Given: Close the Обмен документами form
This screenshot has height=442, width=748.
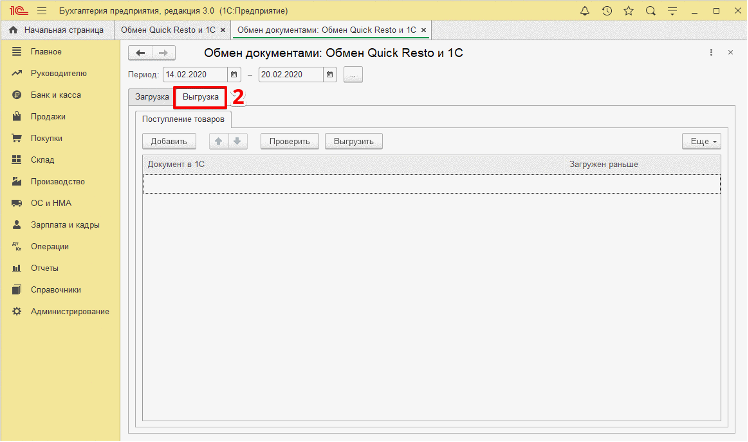Looking at the screenshot, I should (730, 52).
